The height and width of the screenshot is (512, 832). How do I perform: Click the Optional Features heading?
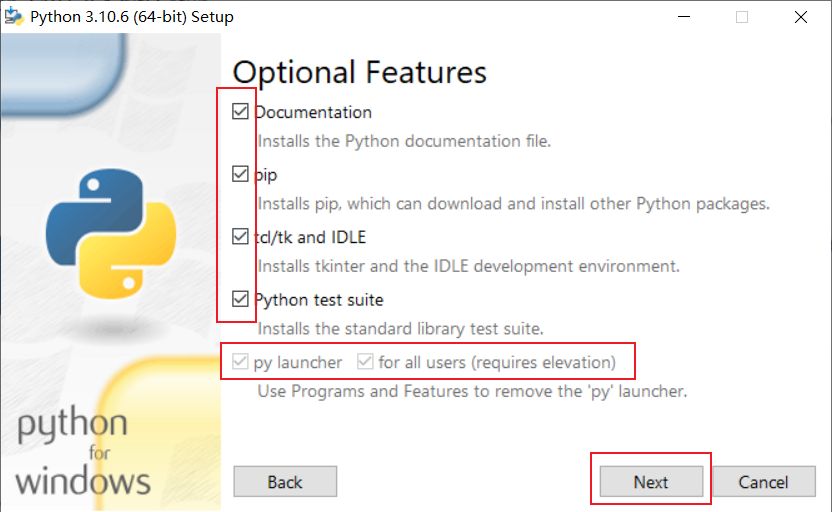coord(360,72)
